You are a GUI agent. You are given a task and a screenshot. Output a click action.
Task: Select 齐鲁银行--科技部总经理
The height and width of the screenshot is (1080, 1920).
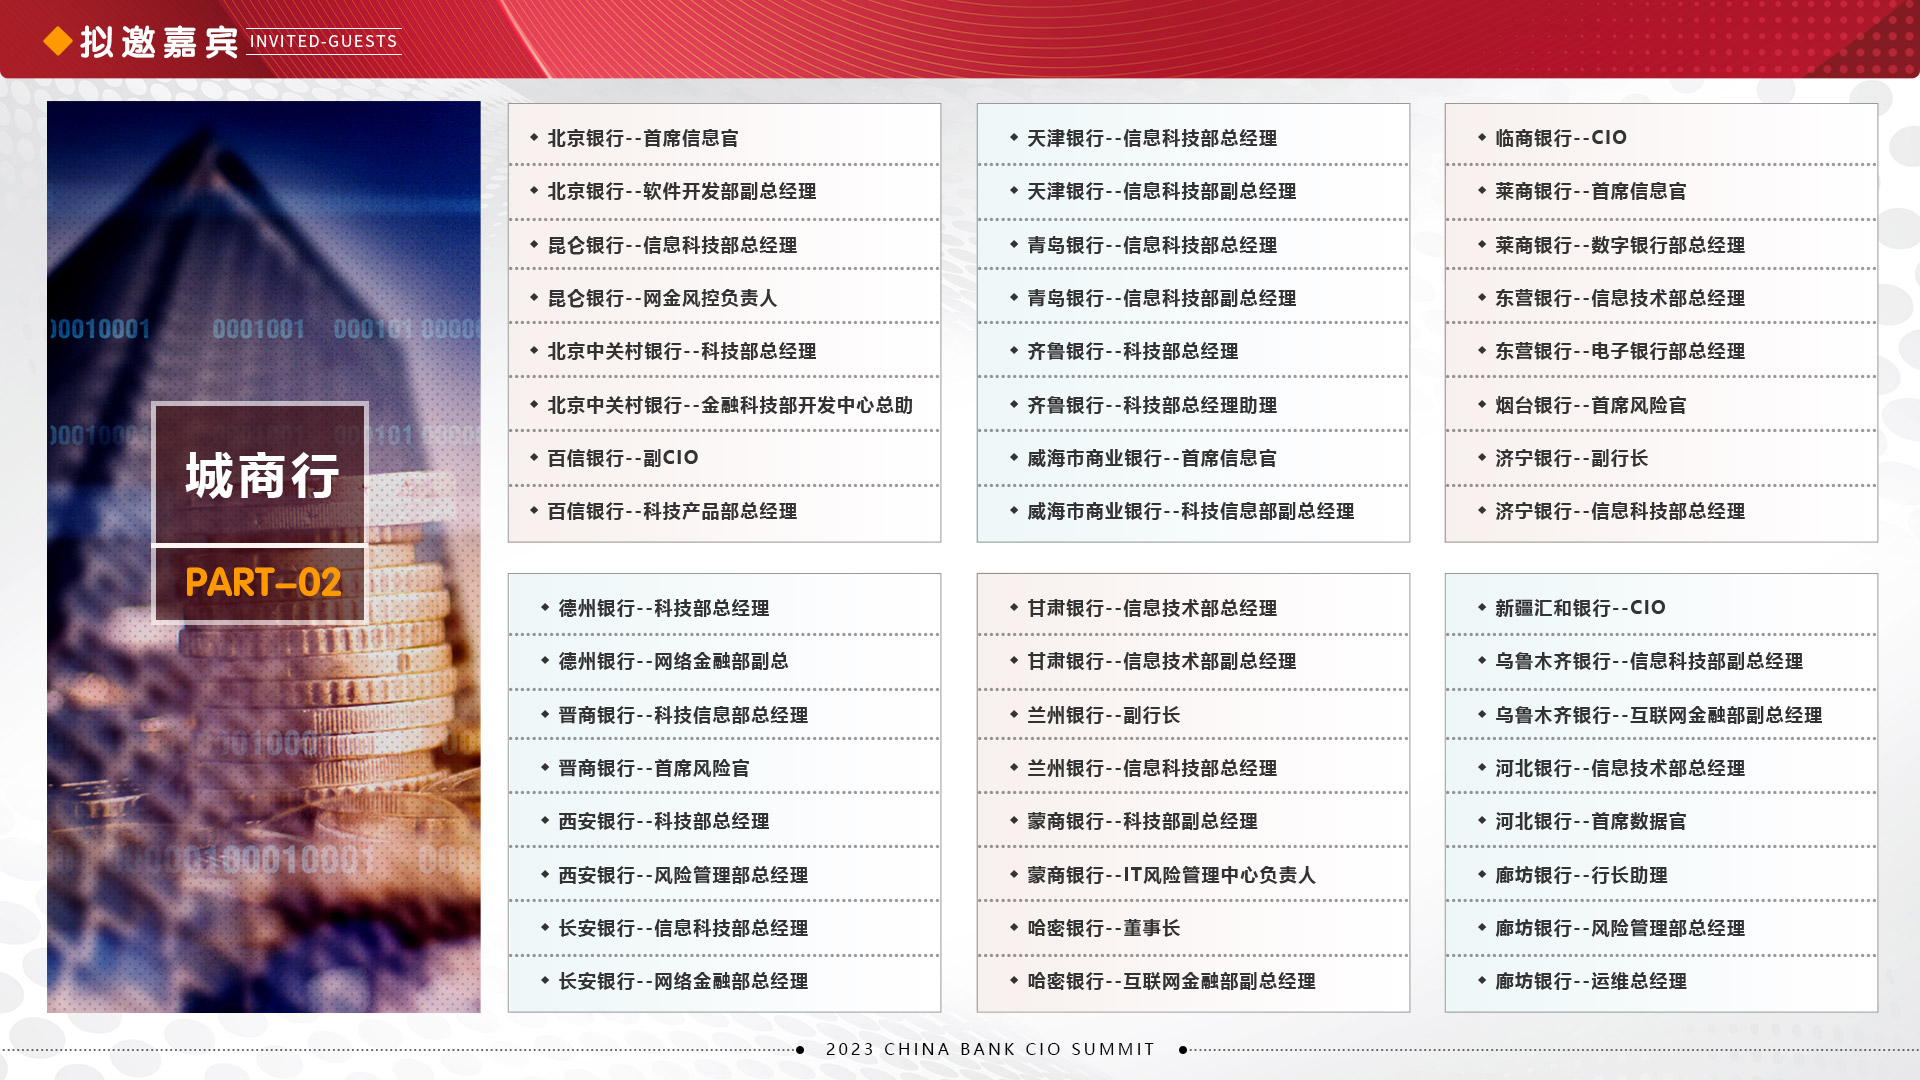(x=1133, y=351)
